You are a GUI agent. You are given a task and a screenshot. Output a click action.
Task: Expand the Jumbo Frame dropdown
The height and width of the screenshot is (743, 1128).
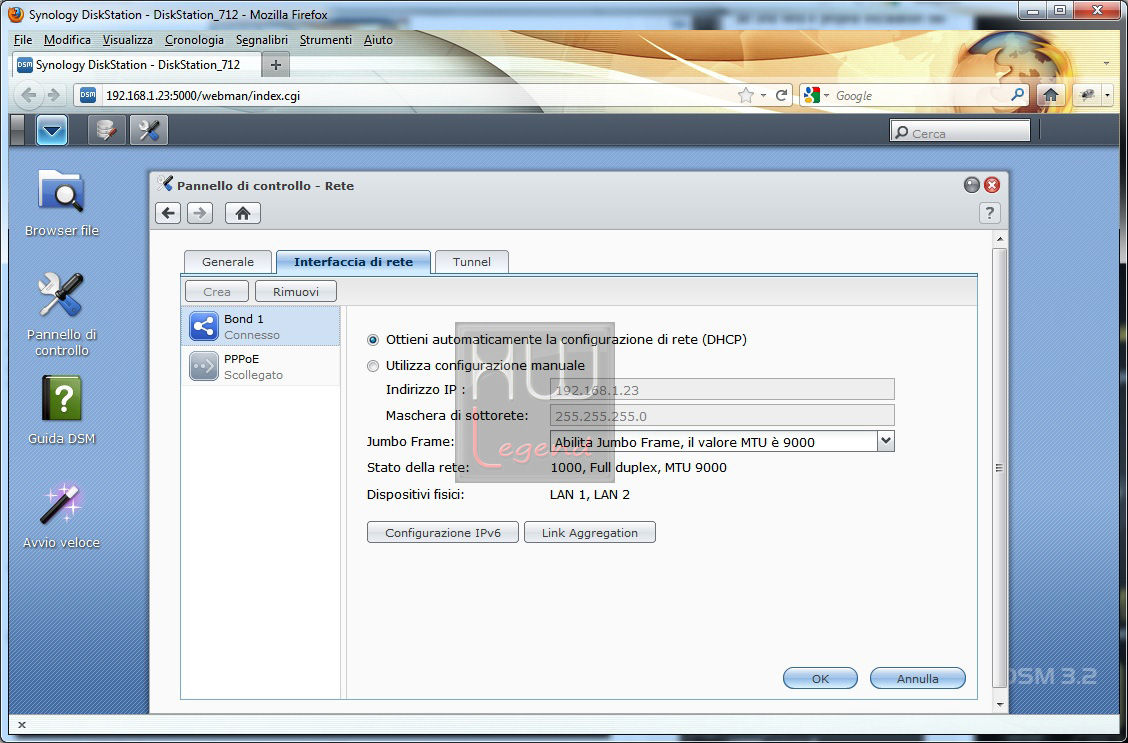(x=886, y=441)
